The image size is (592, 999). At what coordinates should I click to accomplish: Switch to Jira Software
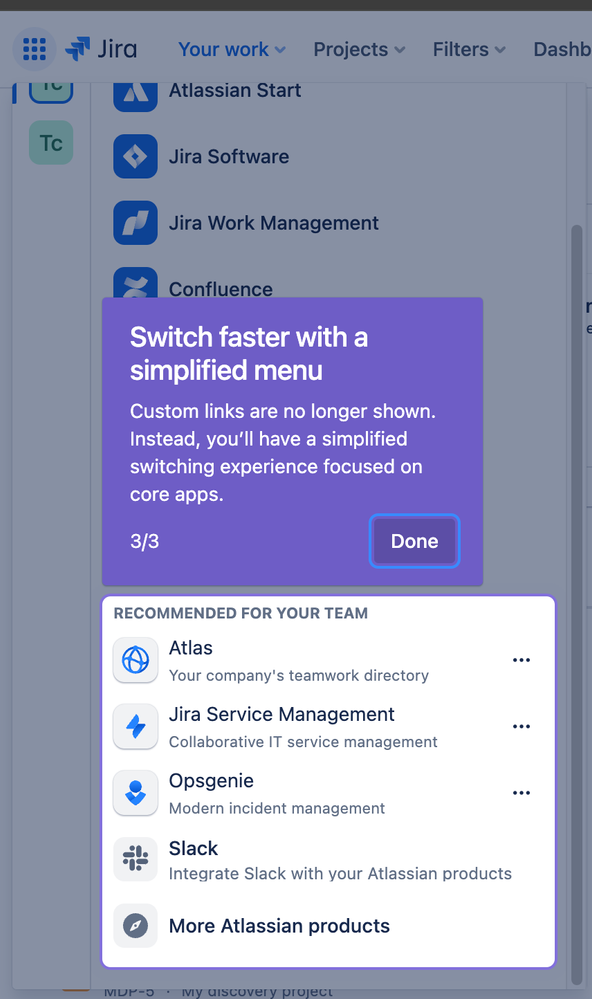(229, 157)
